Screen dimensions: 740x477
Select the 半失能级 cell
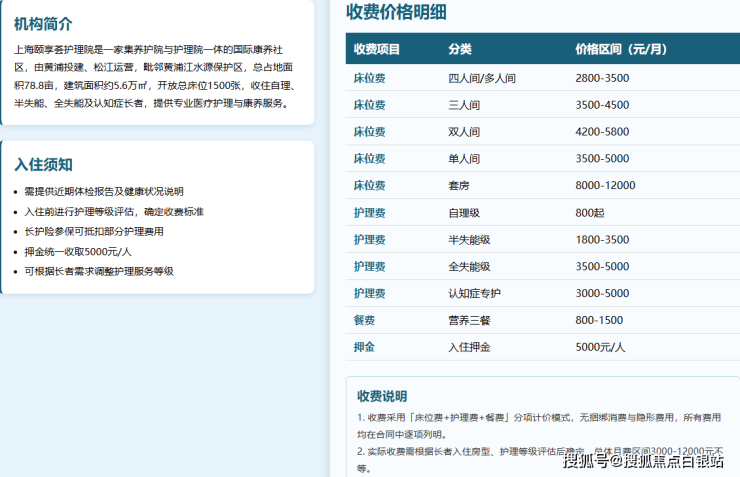(x=469, y=240)
